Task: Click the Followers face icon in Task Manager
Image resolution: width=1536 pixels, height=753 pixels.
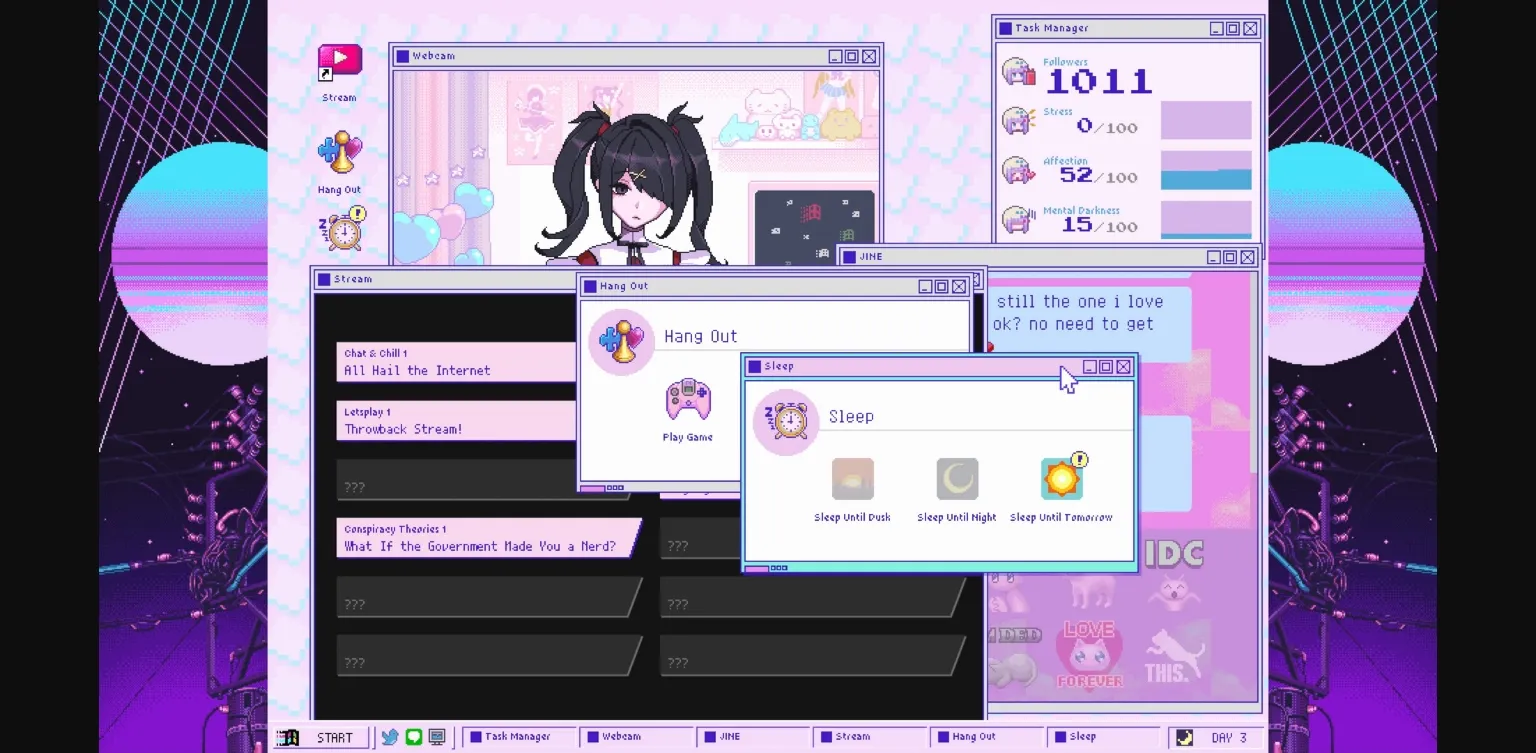Action: point(1016,72)
